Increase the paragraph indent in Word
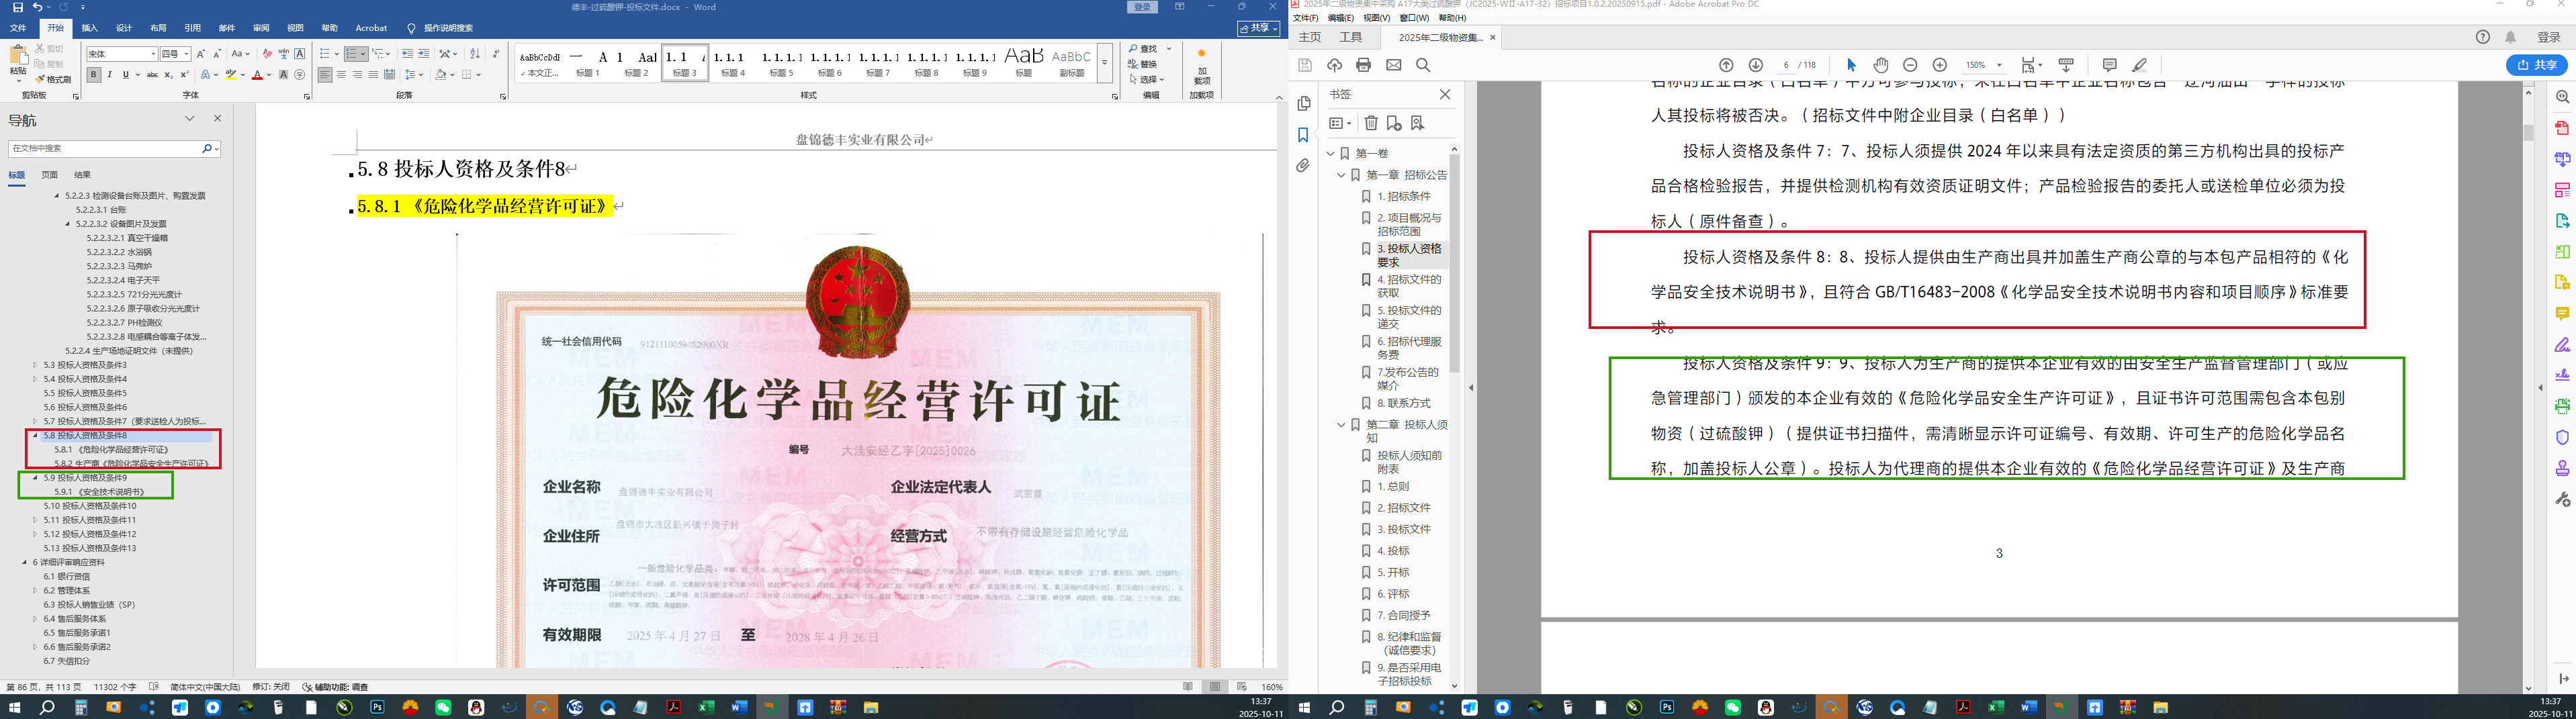The height and width of the screenshot is (719, 2576). [424, 54]
